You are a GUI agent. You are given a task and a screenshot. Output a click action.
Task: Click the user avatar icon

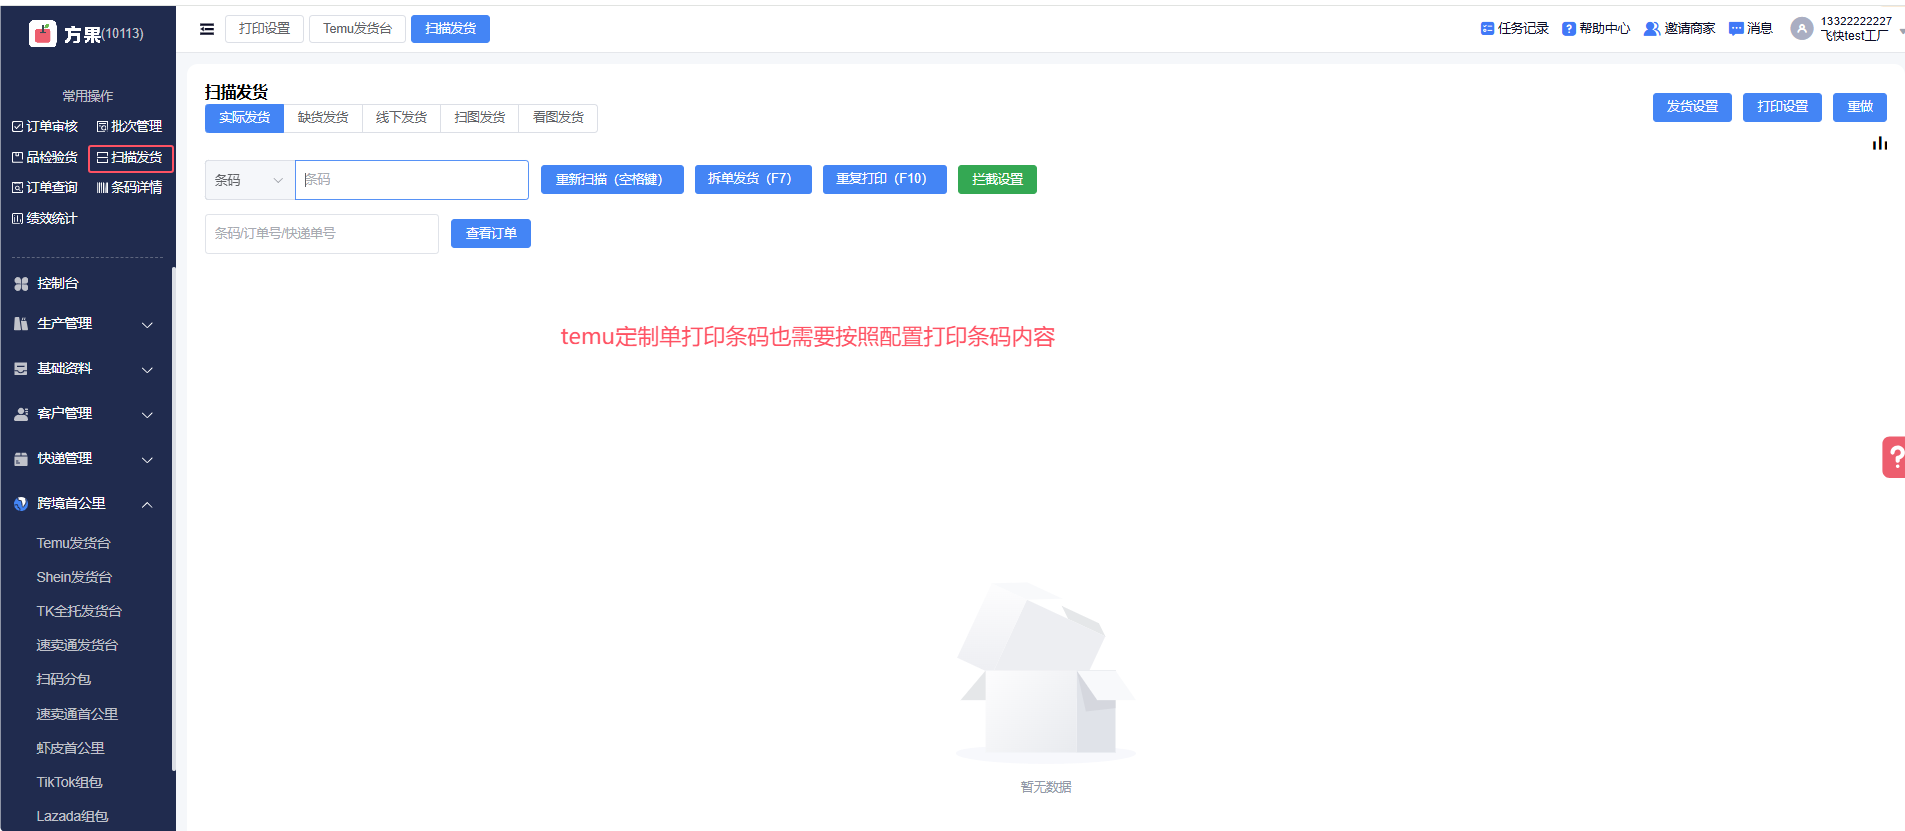tap(1801, 28)
